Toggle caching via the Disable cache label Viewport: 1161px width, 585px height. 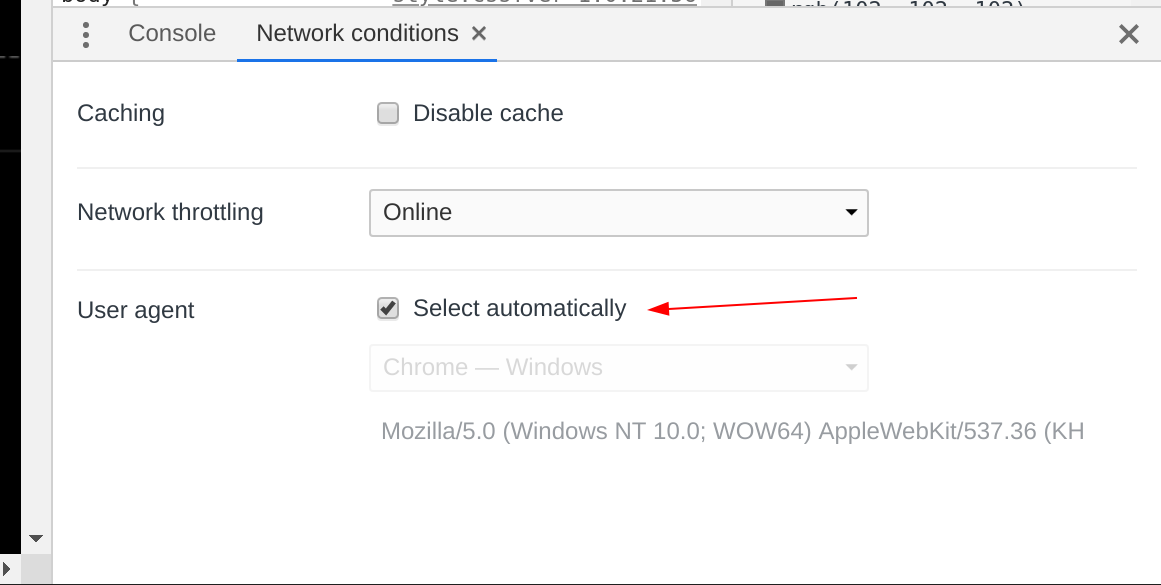pyautogui.click(x=488, y=113)
